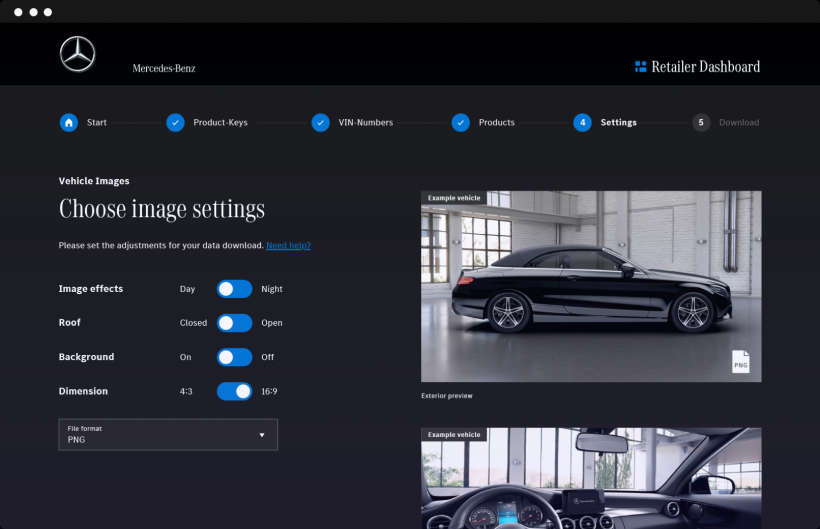
Task: Click the interior preview dashboard image
Action: click(591, 478)
